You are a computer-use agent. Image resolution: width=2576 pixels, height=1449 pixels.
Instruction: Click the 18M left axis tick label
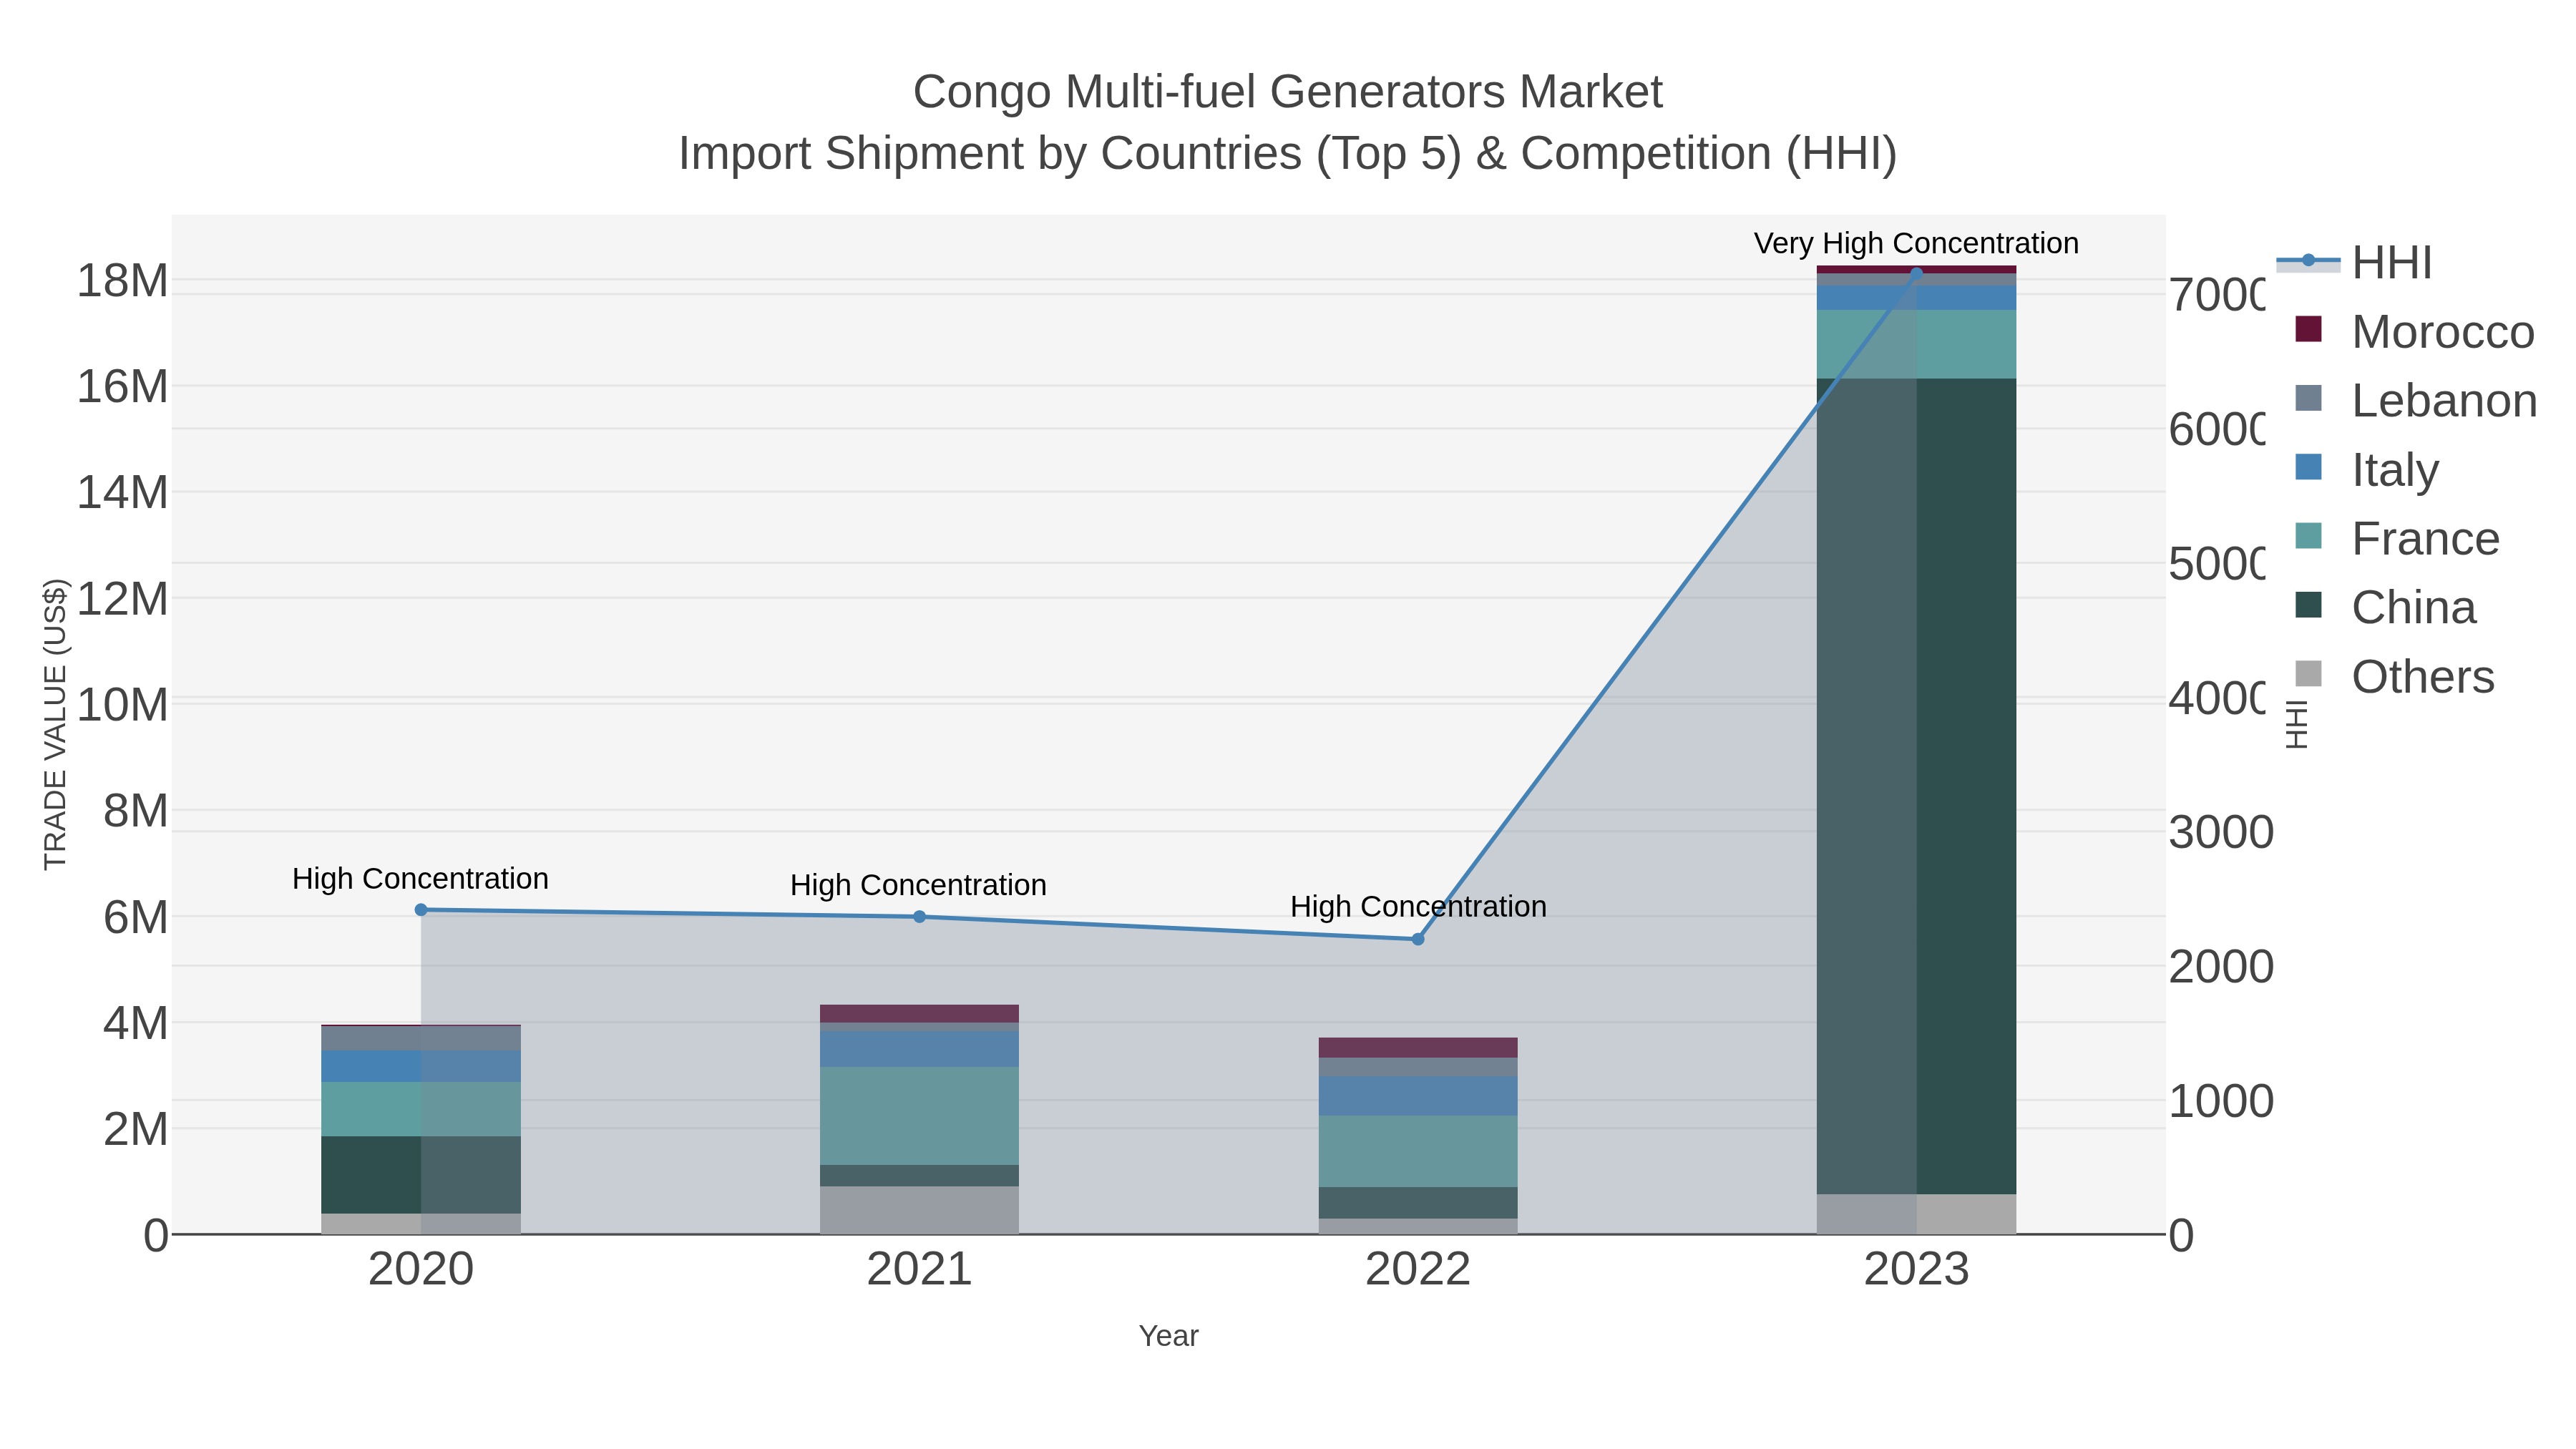click(123, 281)
